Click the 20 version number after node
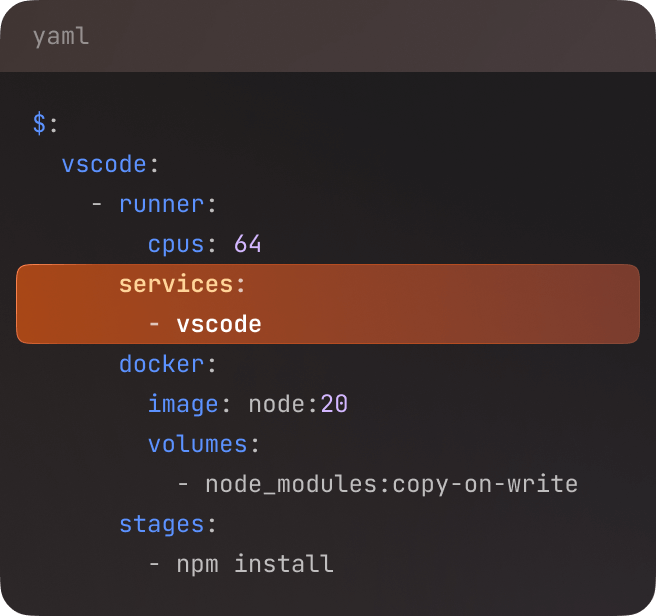 [334, 404]
